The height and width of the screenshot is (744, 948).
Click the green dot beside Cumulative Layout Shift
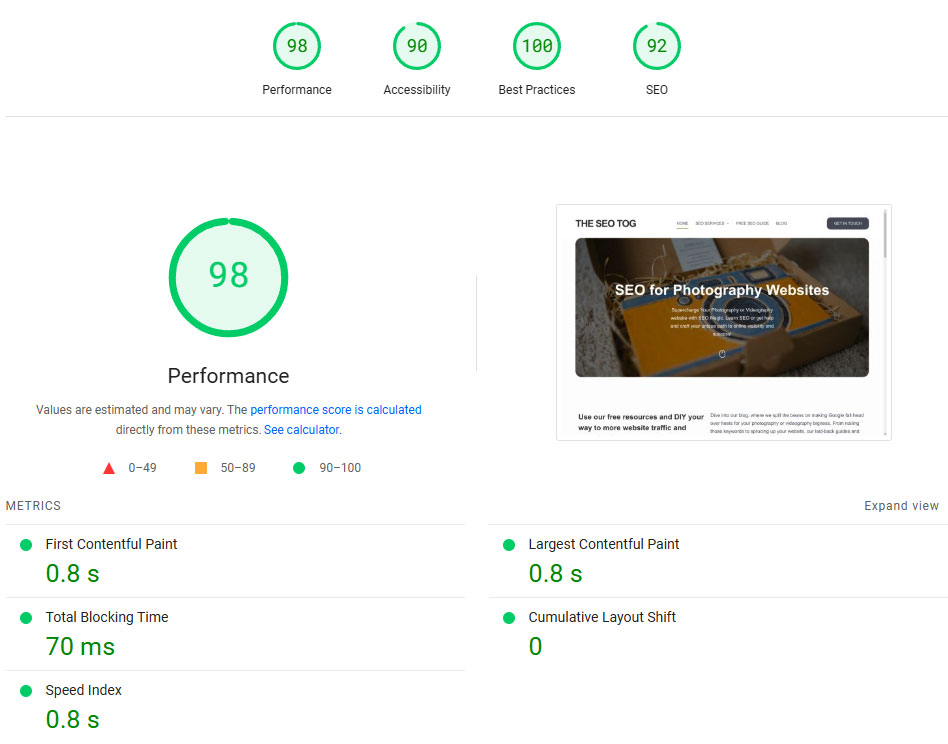coord(507,617)
